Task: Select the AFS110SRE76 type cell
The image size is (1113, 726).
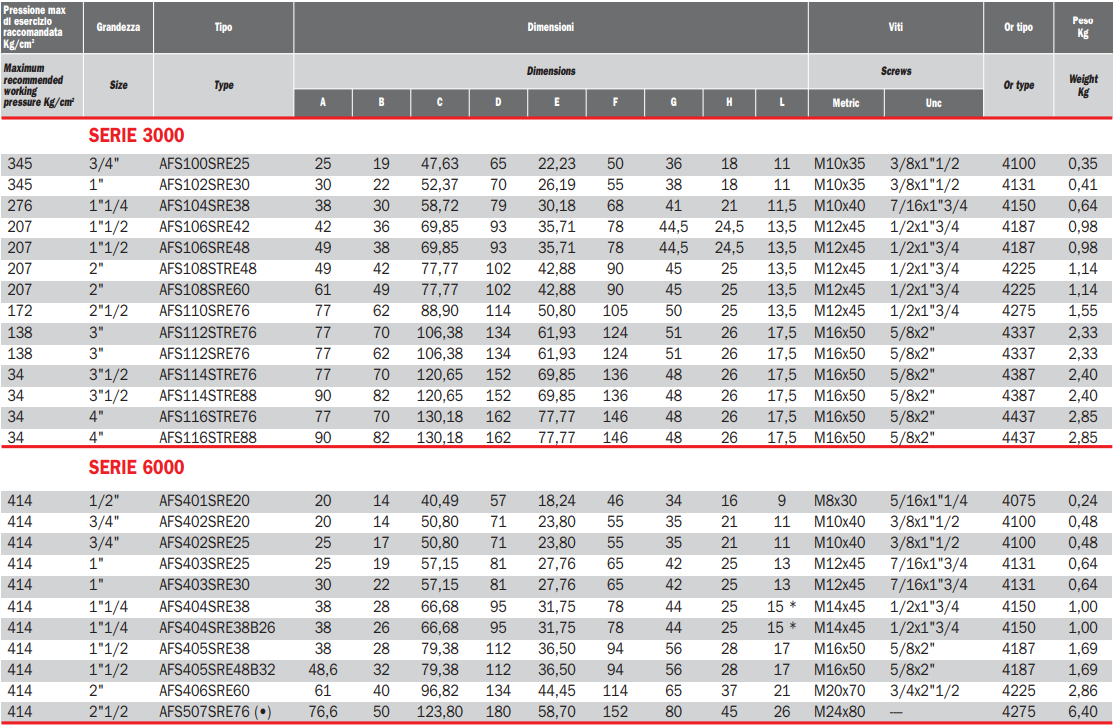Action: (204, 311)
